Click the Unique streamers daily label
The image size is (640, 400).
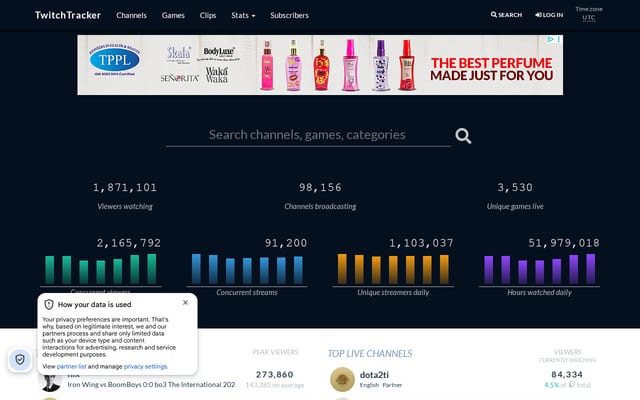point(393,292)
